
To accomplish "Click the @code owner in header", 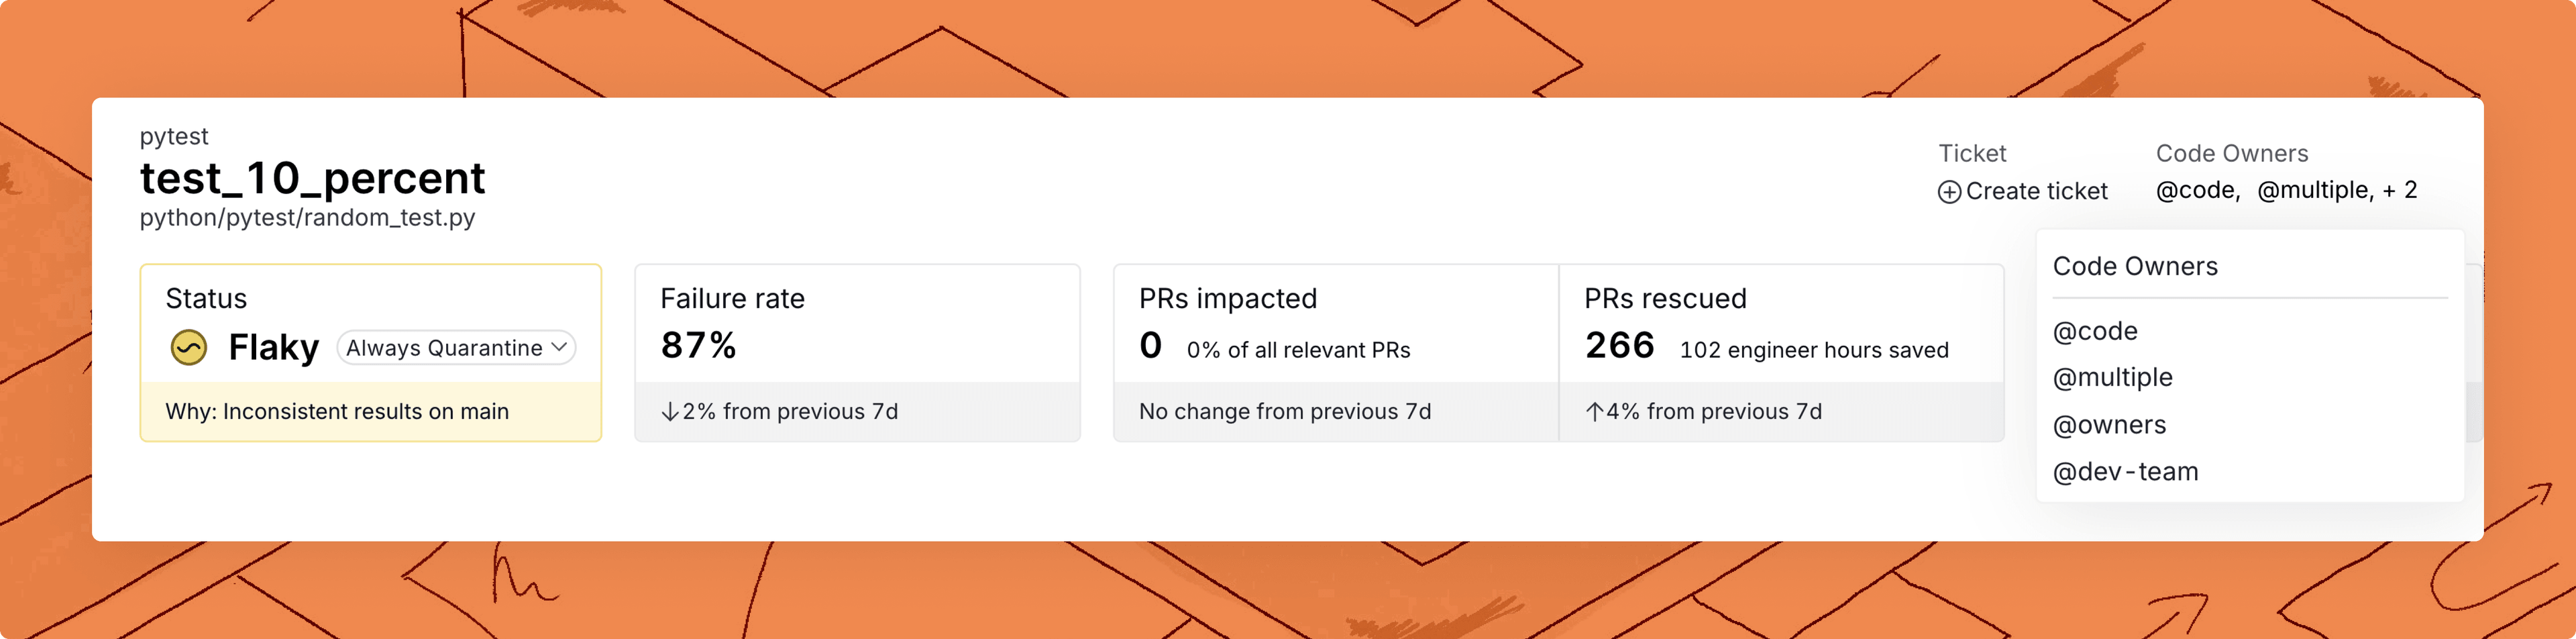I will click(2197, 190).
